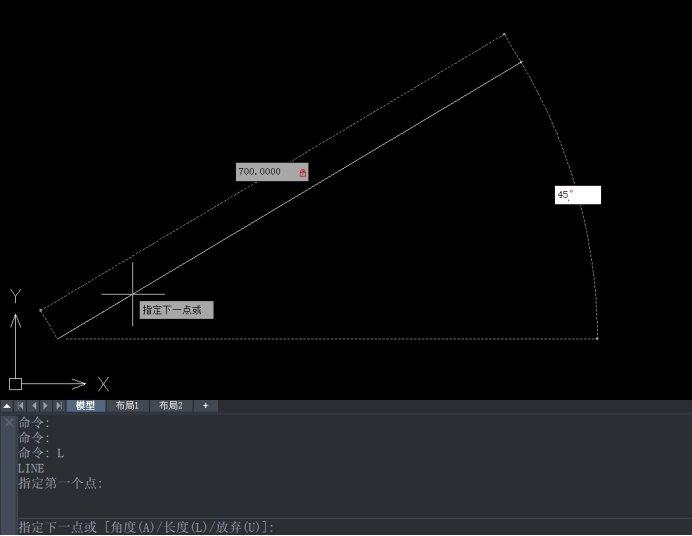
Task: Open the 布局2 layout tab
Action: click(170, 406)
